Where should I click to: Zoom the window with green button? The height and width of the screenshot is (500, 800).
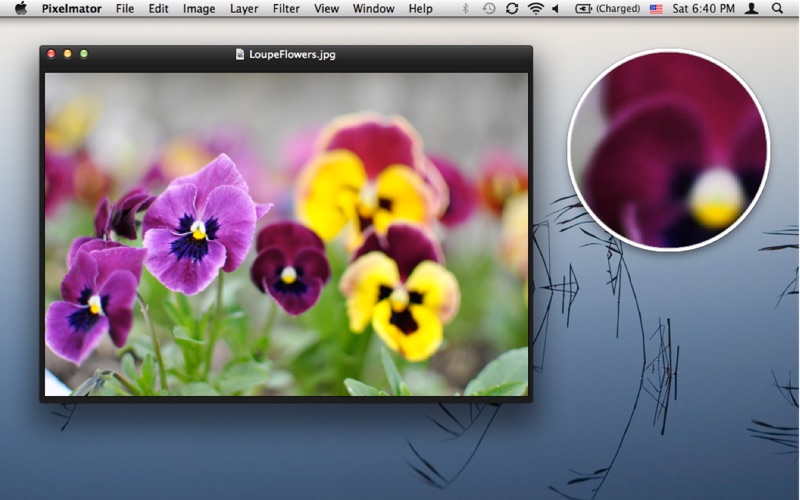84,54
